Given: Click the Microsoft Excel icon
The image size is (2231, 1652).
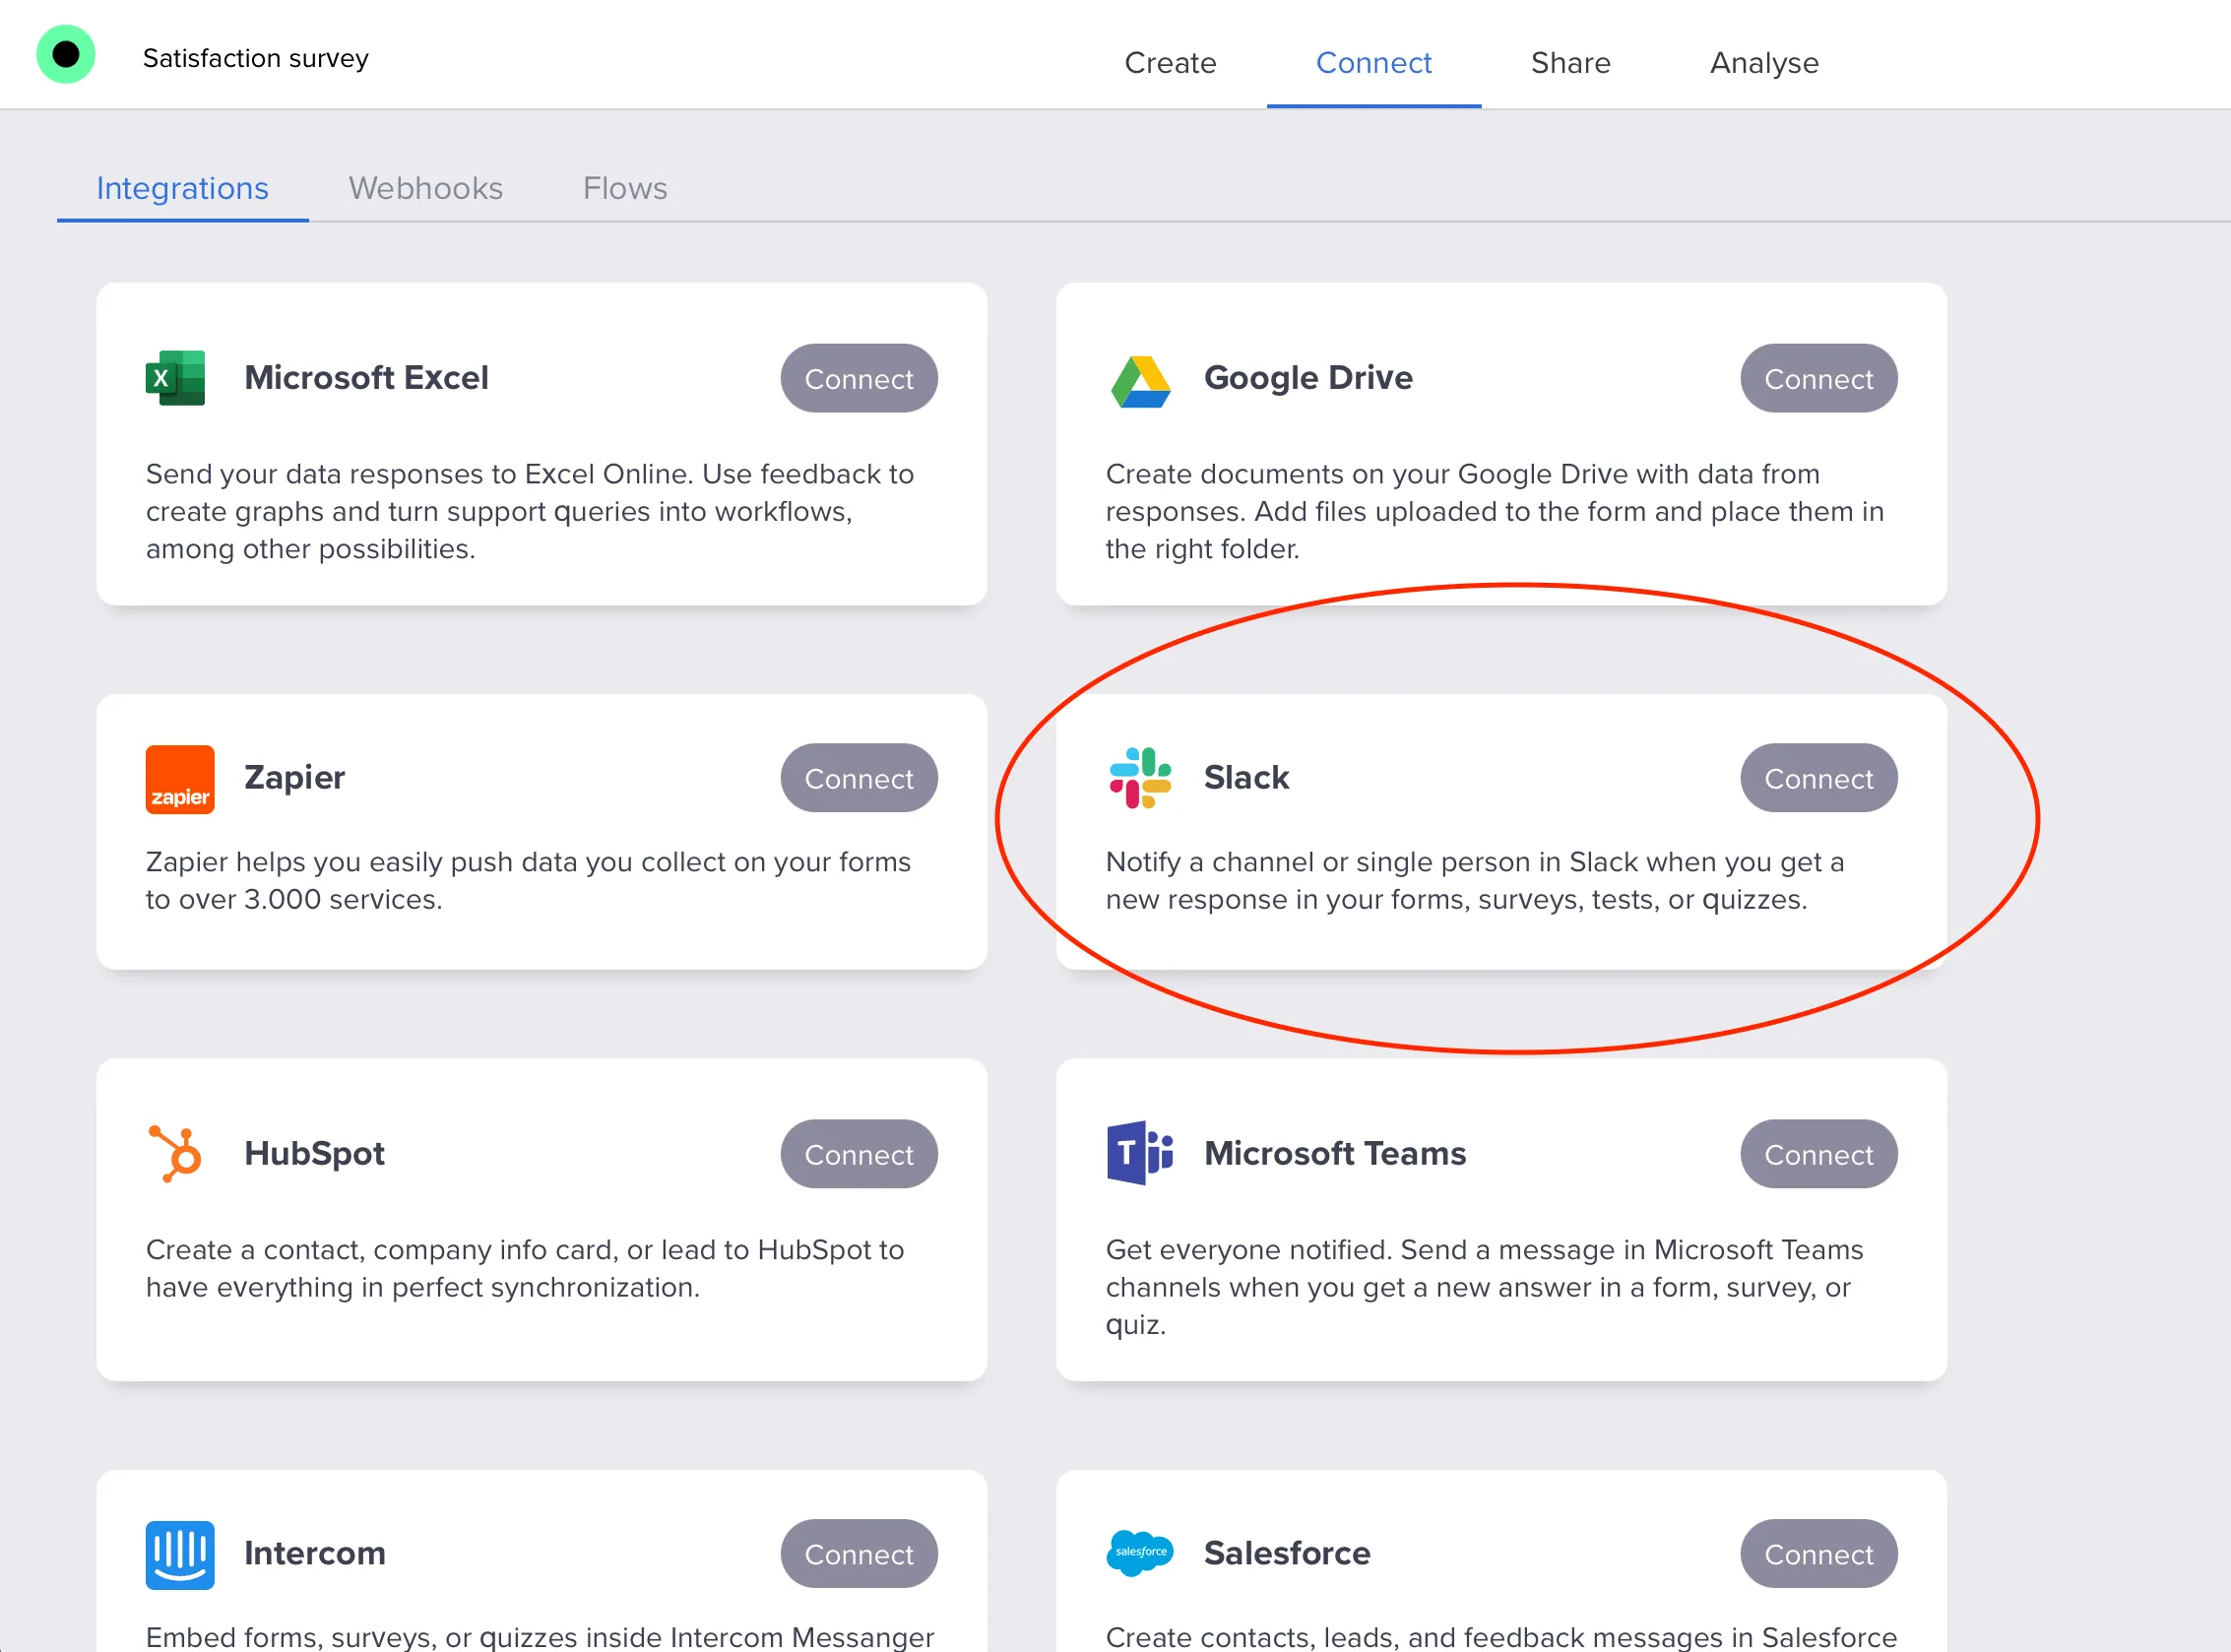Looking at the screenshot, I should pos(176,378).
